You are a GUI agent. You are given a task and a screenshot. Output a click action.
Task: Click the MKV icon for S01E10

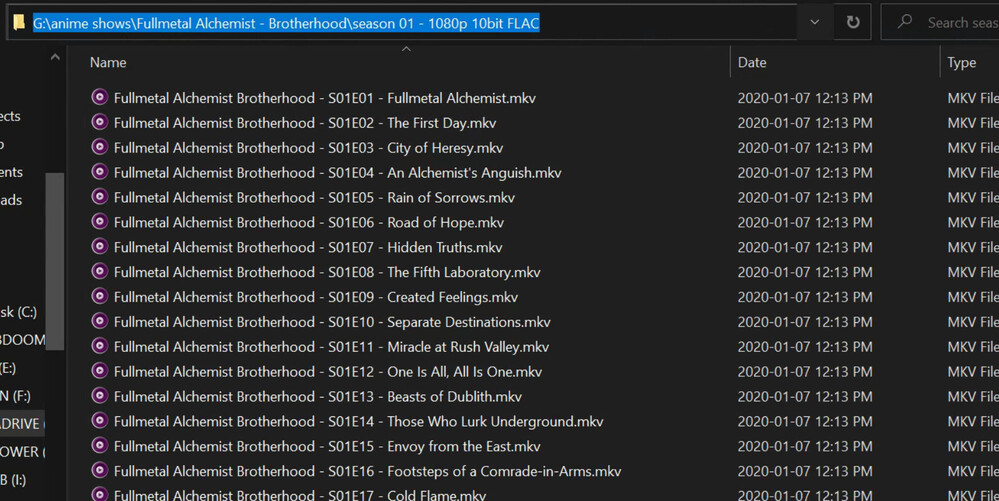coord(99,321)
